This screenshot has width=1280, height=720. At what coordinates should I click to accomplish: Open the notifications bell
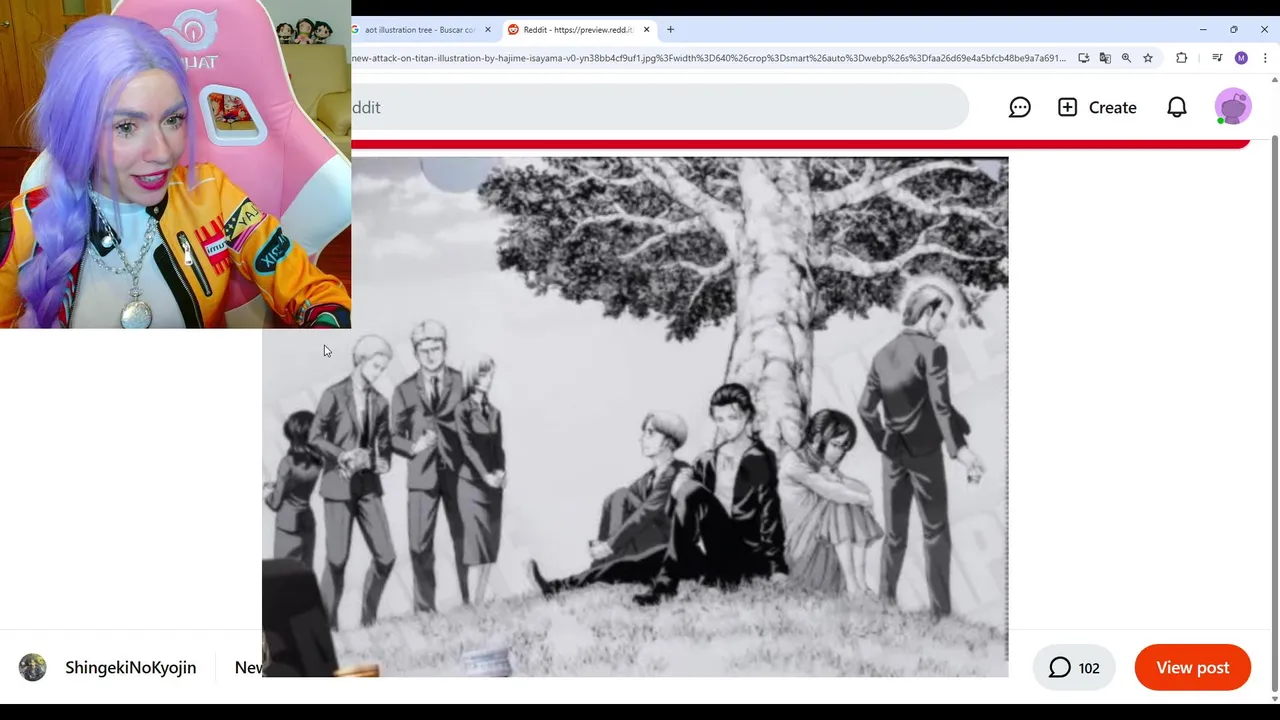pos(1177,107)
